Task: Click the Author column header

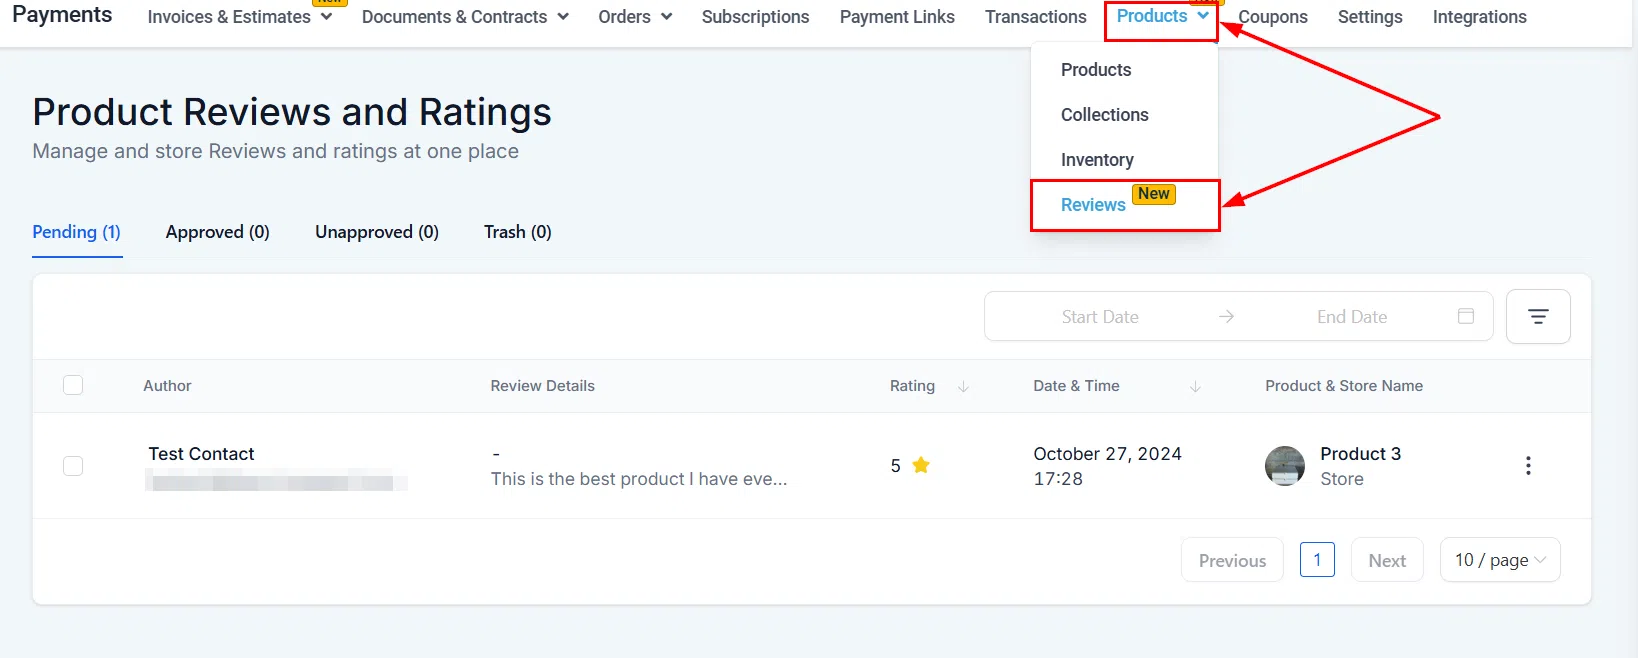Action: click(x=167, y=386)
